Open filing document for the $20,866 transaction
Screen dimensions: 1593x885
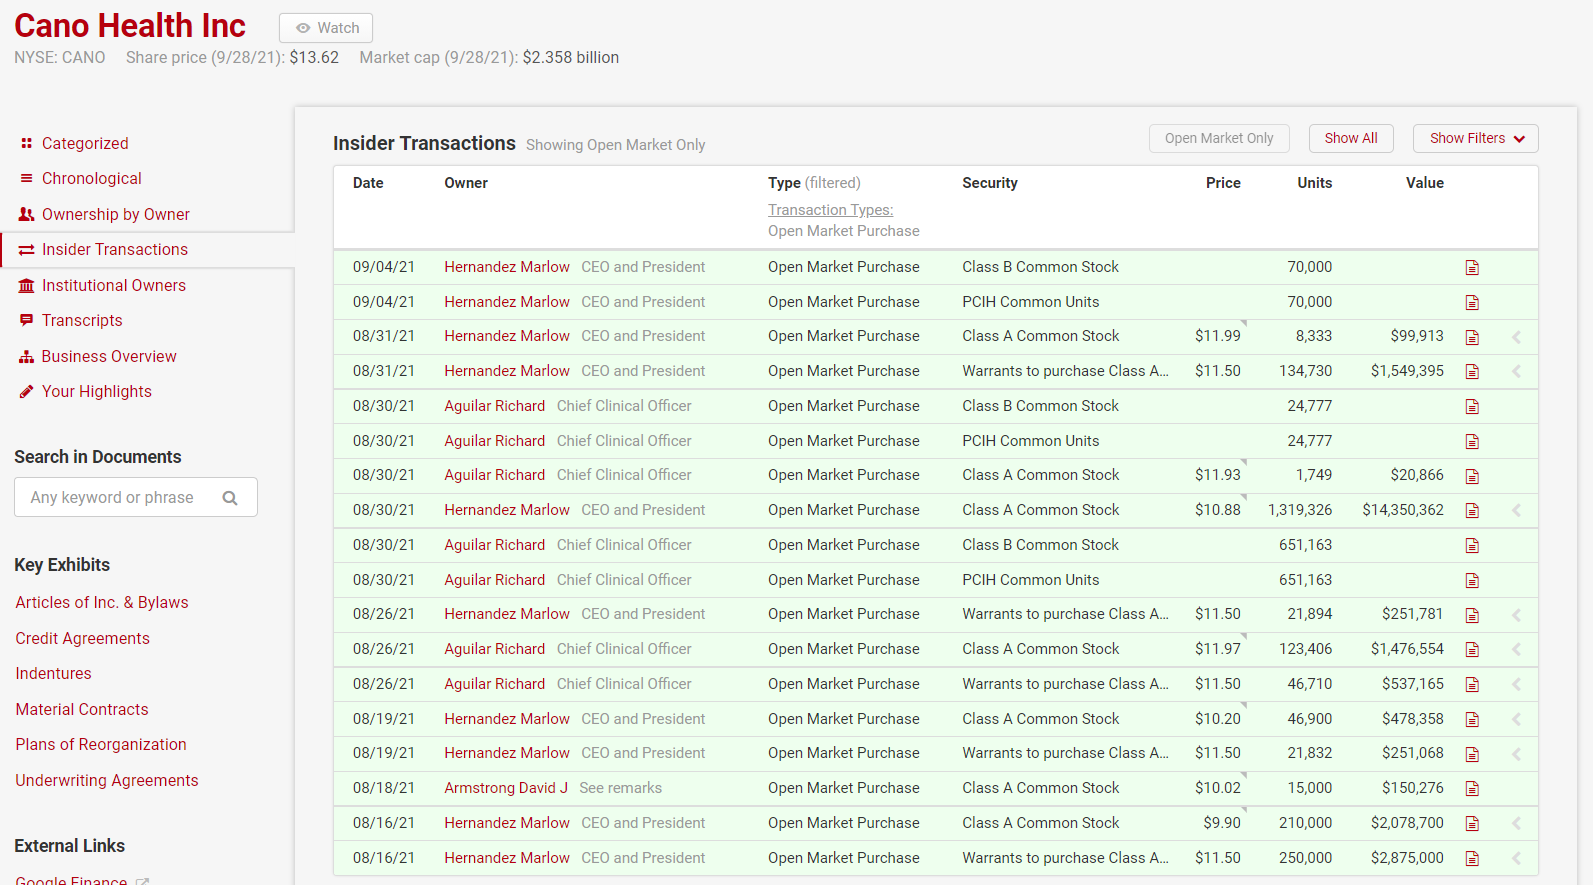1472,476
